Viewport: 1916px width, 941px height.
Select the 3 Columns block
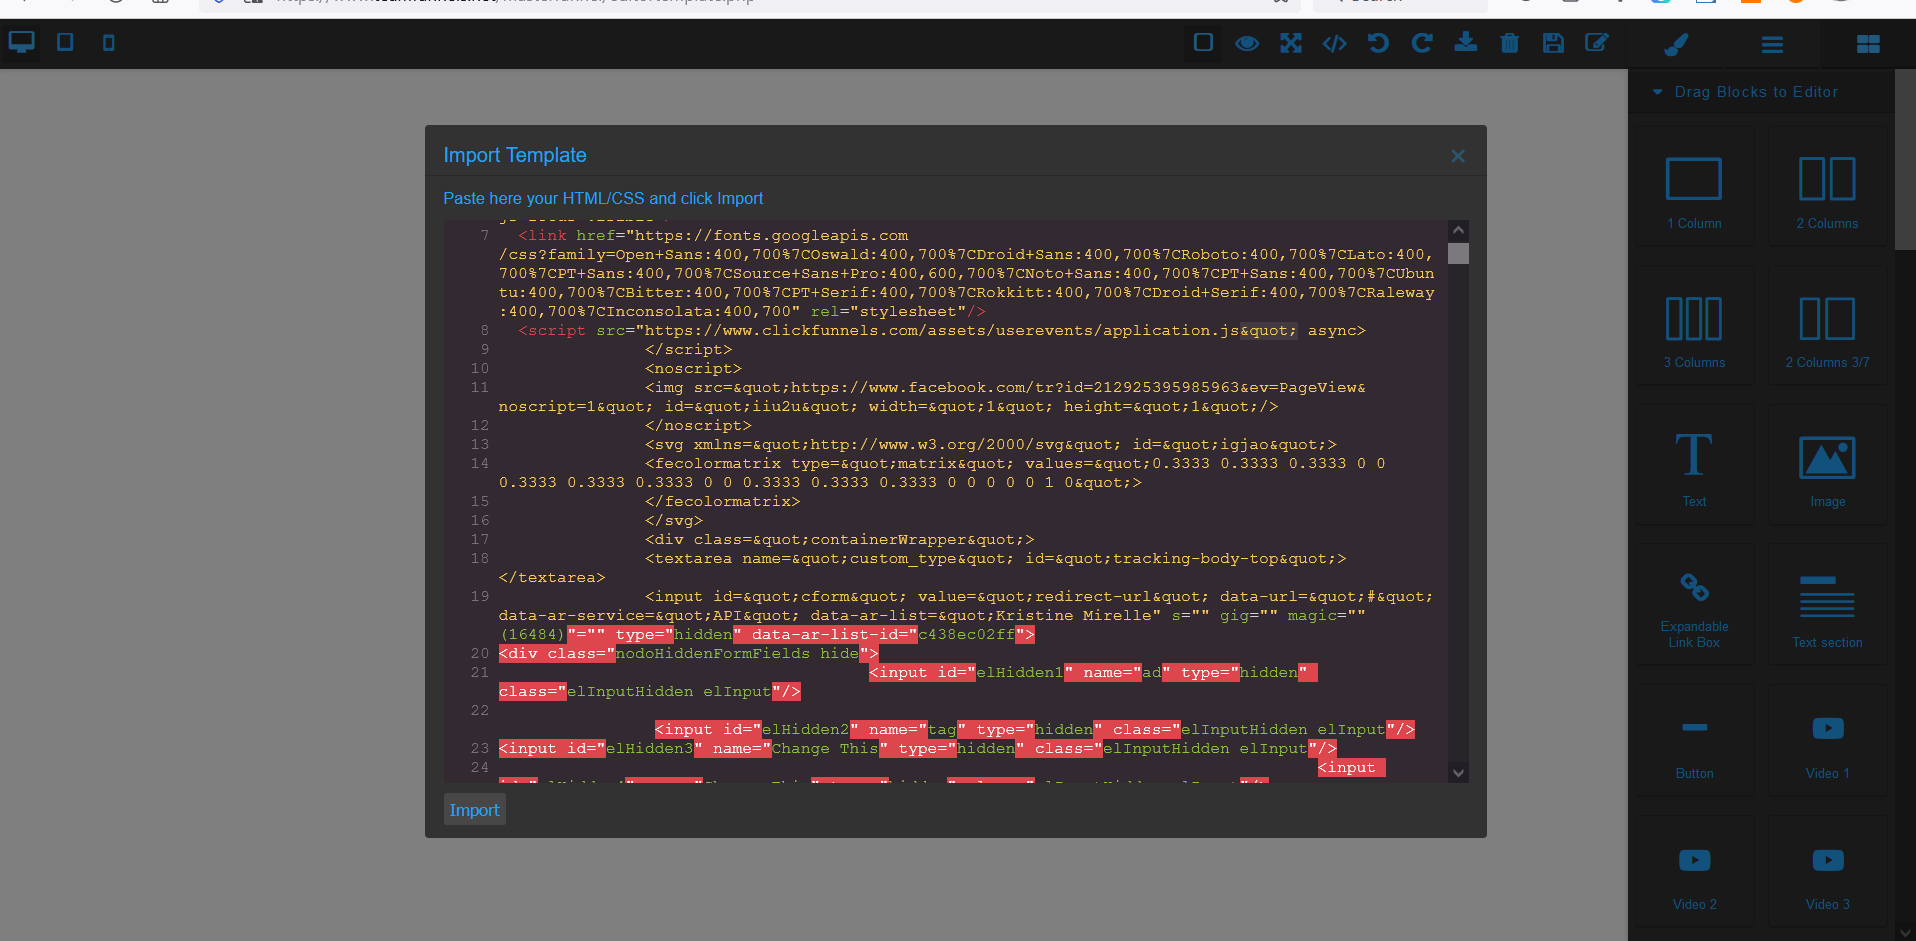tap(1694, 327)
